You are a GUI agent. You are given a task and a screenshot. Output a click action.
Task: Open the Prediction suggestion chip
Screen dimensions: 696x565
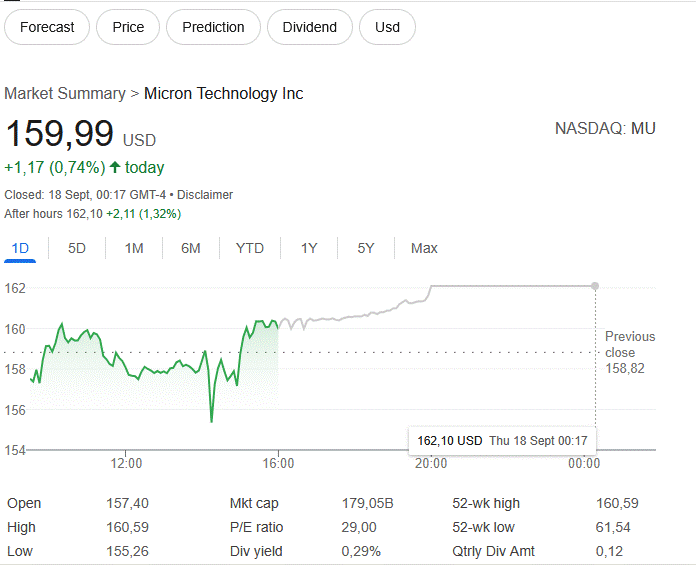[213, 27]
